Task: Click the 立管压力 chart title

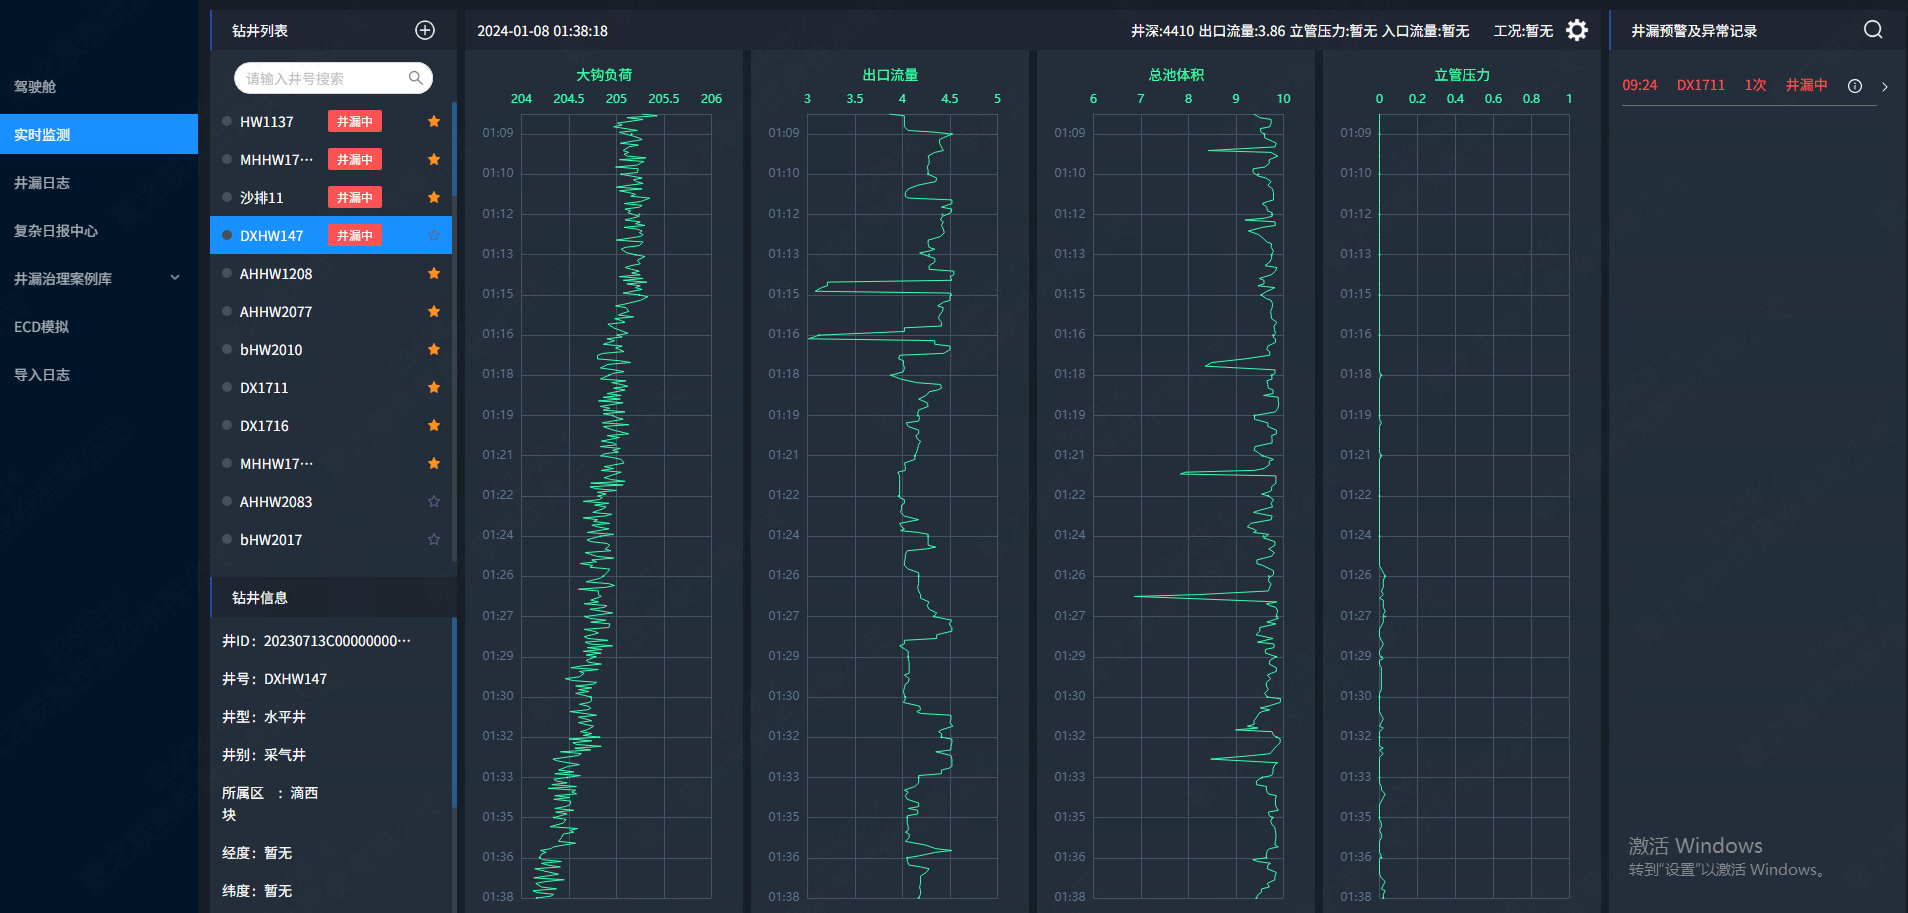Action: (1462, 75)
